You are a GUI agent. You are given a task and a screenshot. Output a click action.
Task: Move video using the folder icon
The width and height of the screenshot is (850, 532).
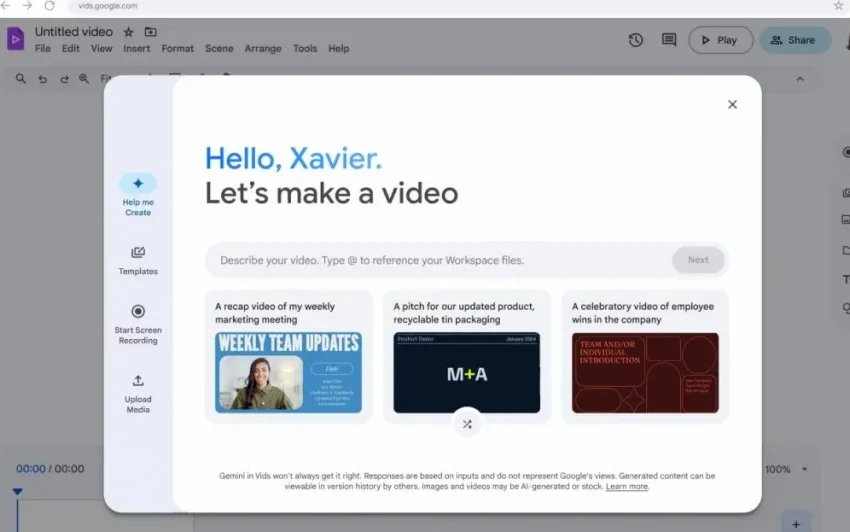(150, 32)
